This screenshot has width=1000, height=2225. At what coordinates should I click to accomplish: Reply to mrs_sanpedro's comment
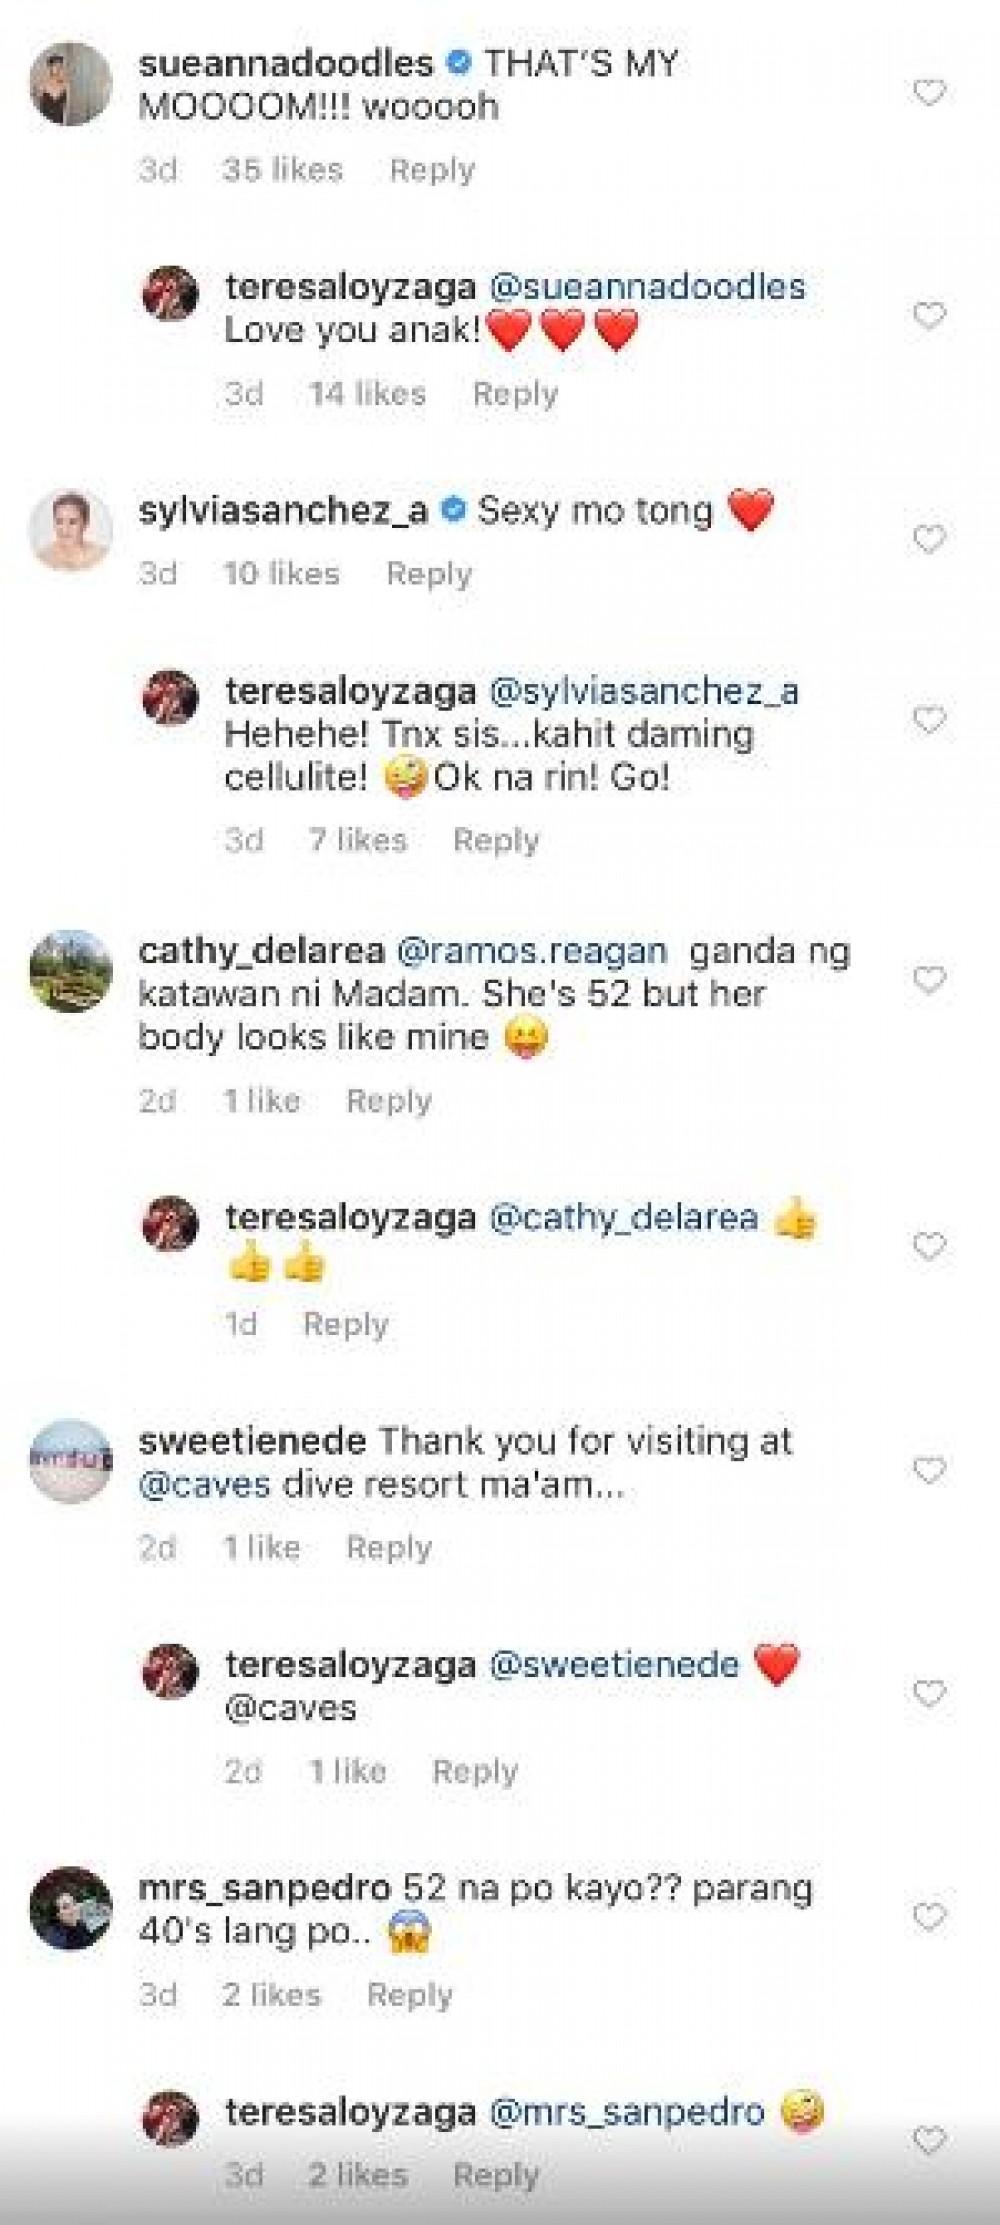point(410,1995)
